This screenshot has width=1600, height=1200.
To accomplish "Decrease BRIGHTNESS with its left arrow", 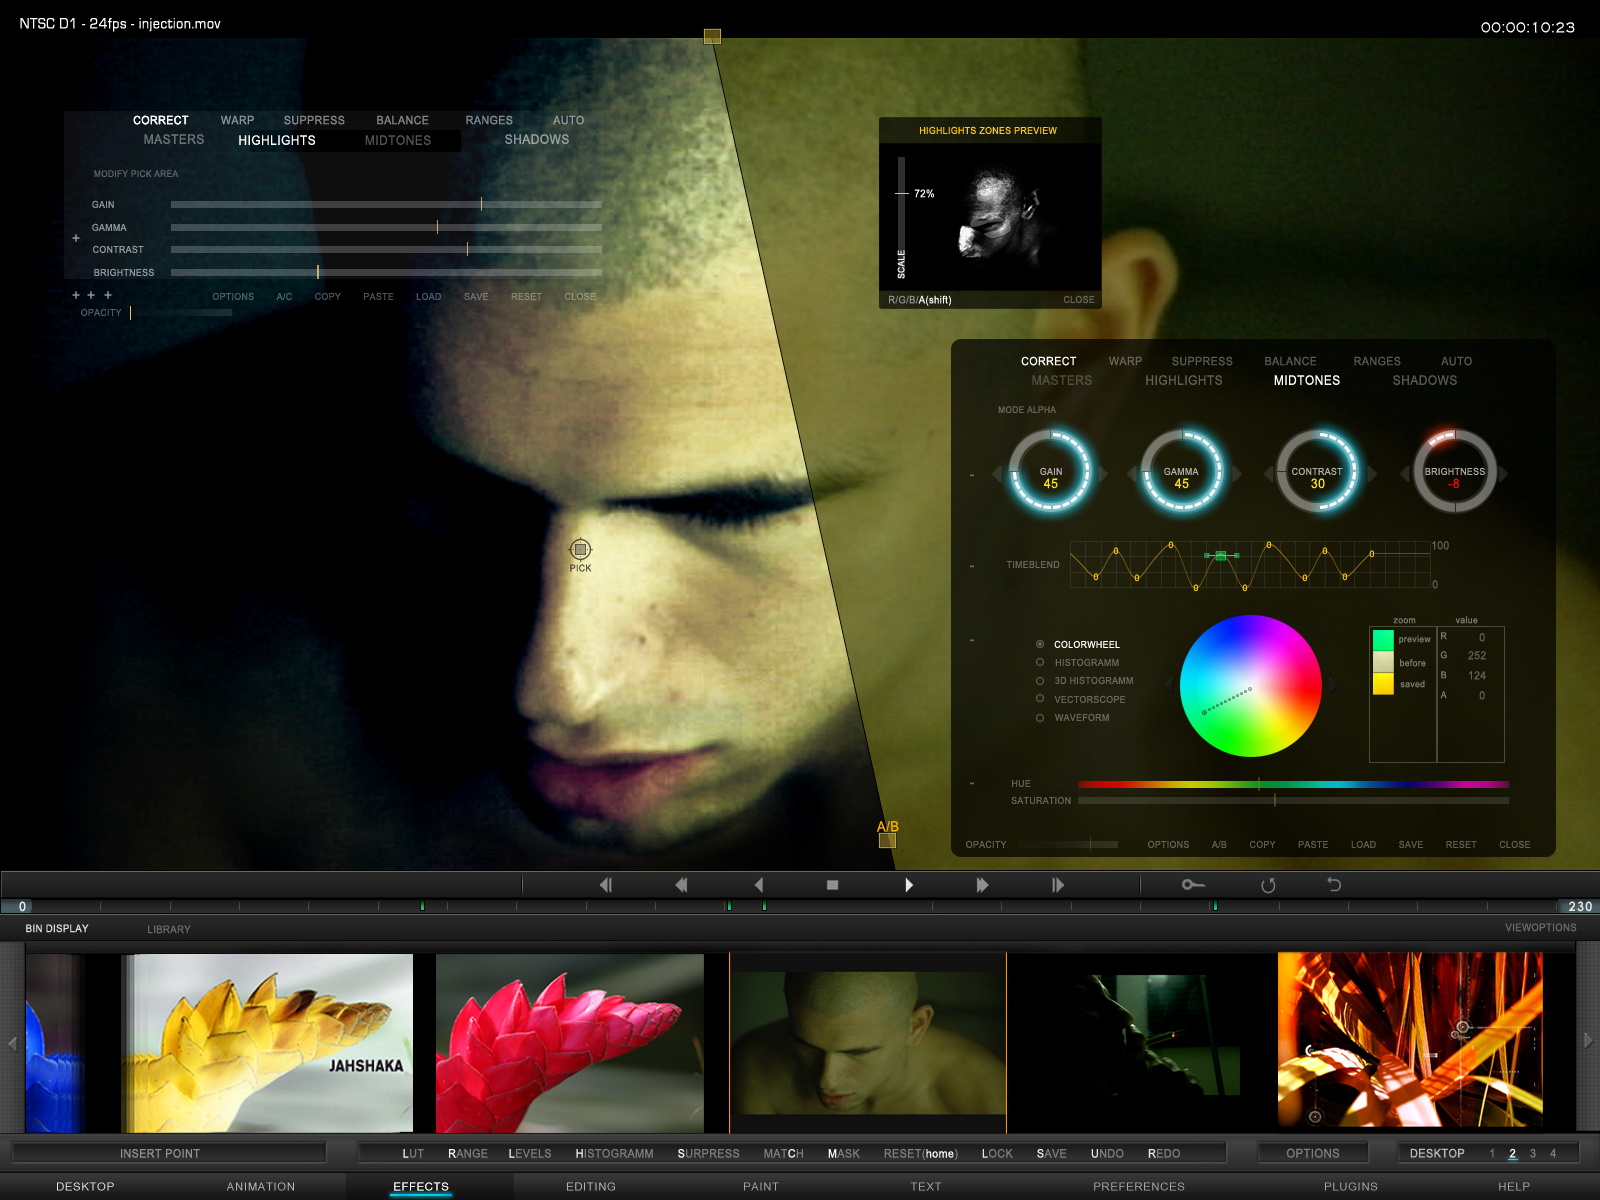I will coord(1405,474).
